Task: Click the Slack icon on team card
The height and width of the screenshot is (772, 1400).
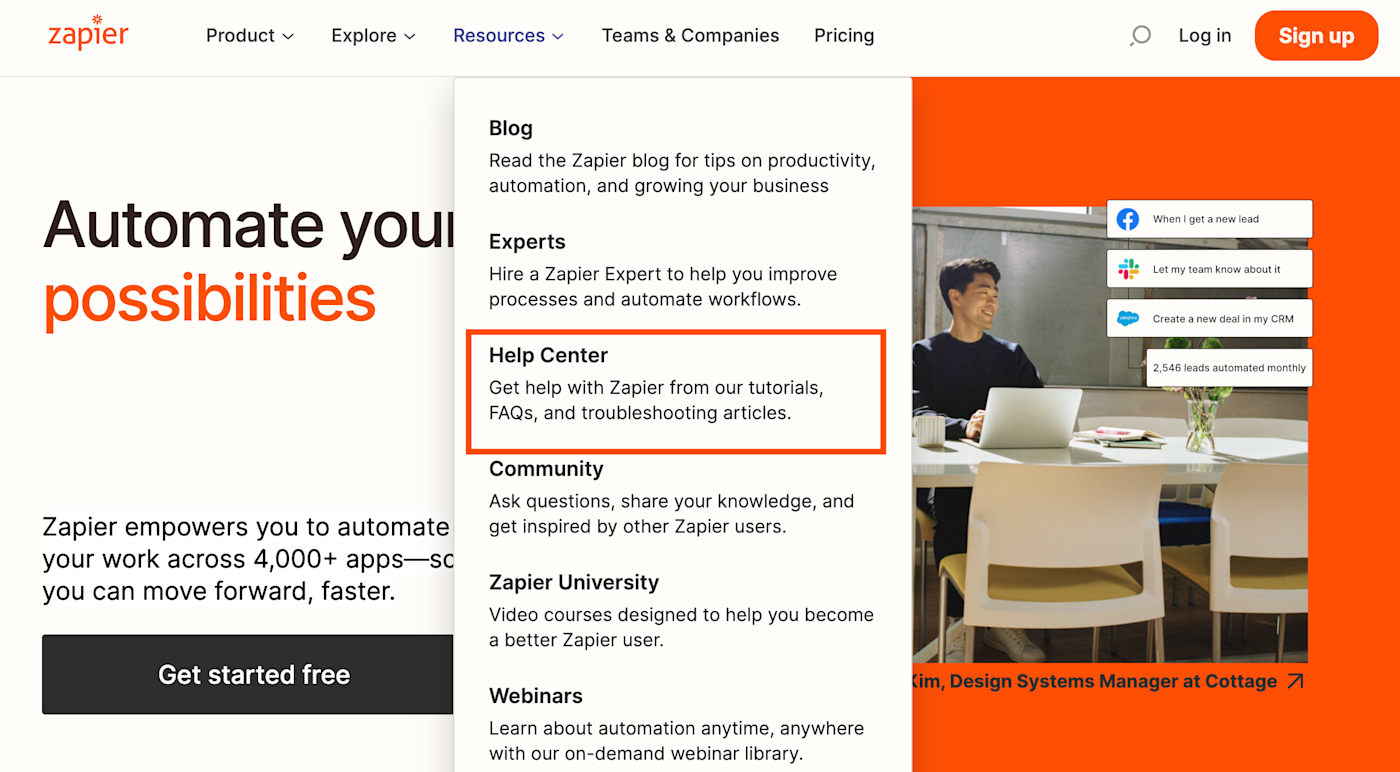Action: (1128, 269)
